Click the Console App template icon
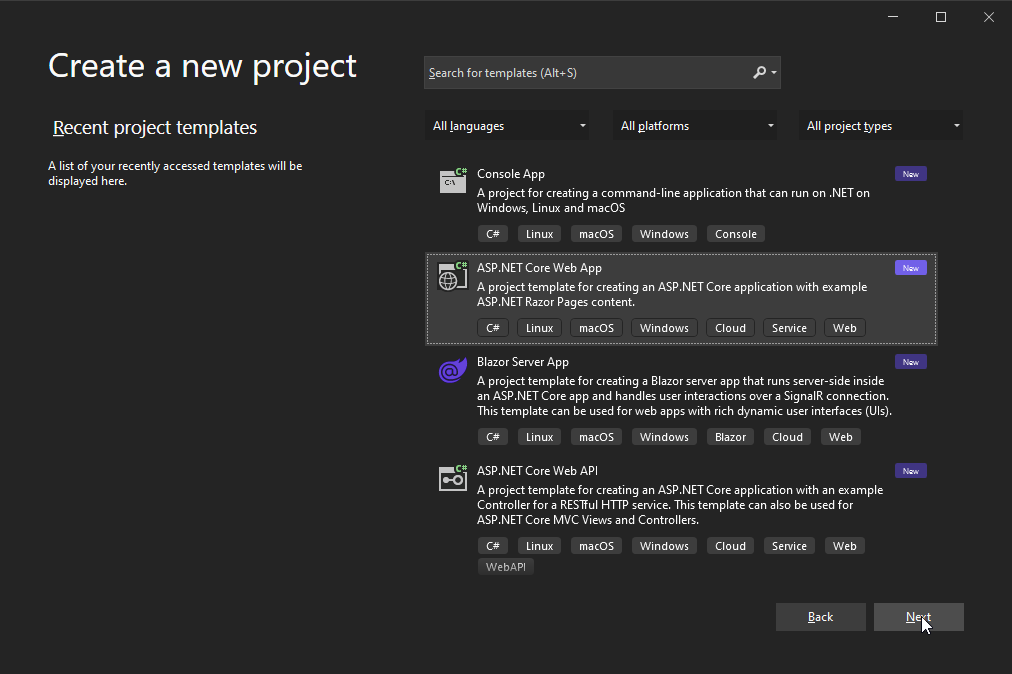The width and height of the screenshot is (1012, 674). click(x=453, y=180)
